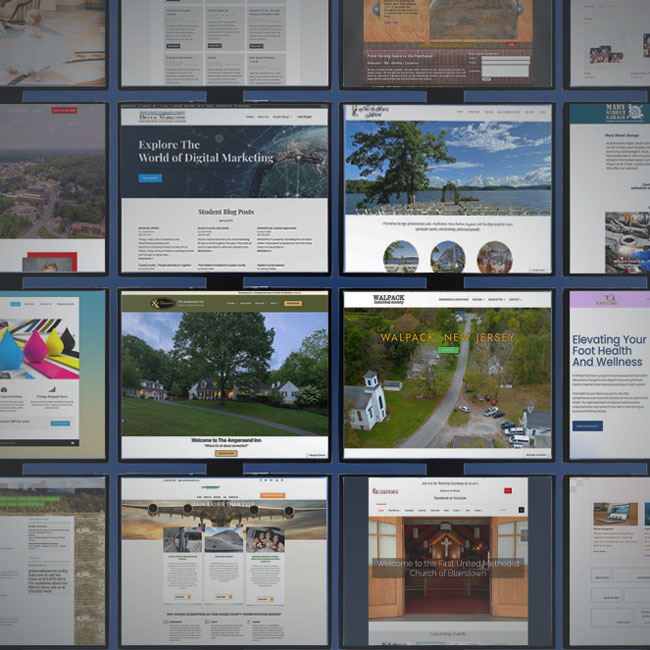
Task: Click the blue button under Explore The World heading
Action: point(150,178)
